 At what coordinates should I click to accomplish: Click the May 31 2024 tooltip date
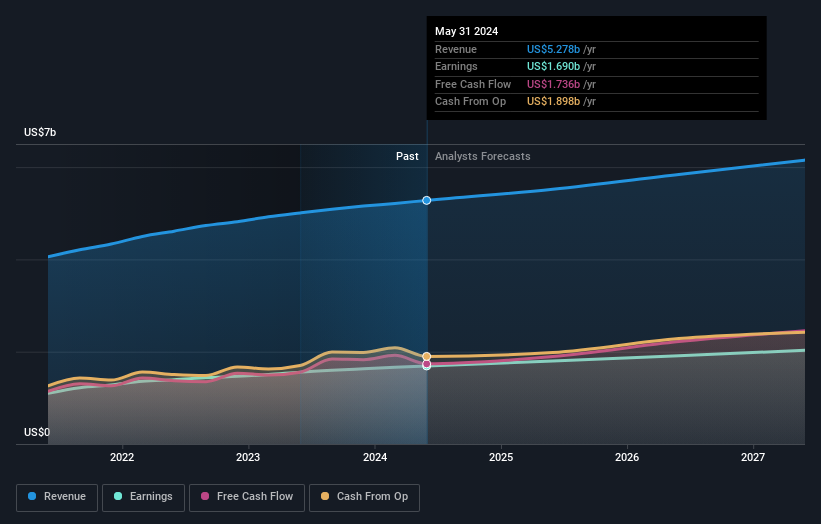coord(467,31)
